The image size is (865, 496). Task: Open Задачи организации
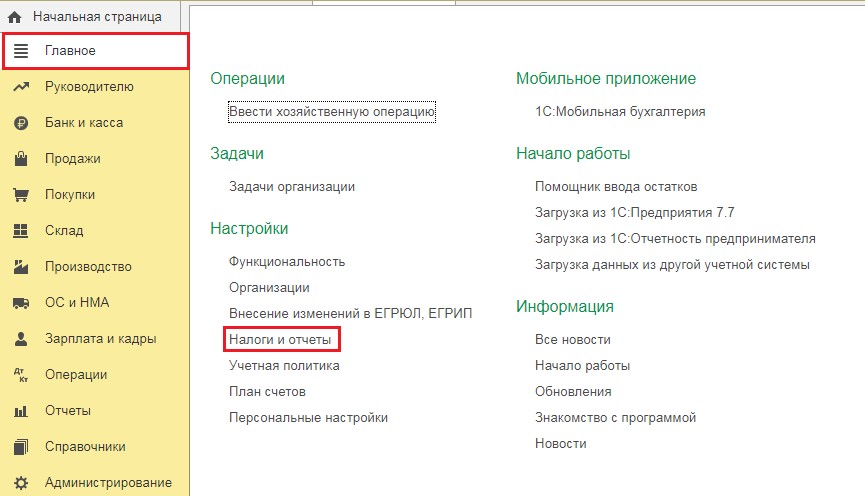tap(292, 187)
